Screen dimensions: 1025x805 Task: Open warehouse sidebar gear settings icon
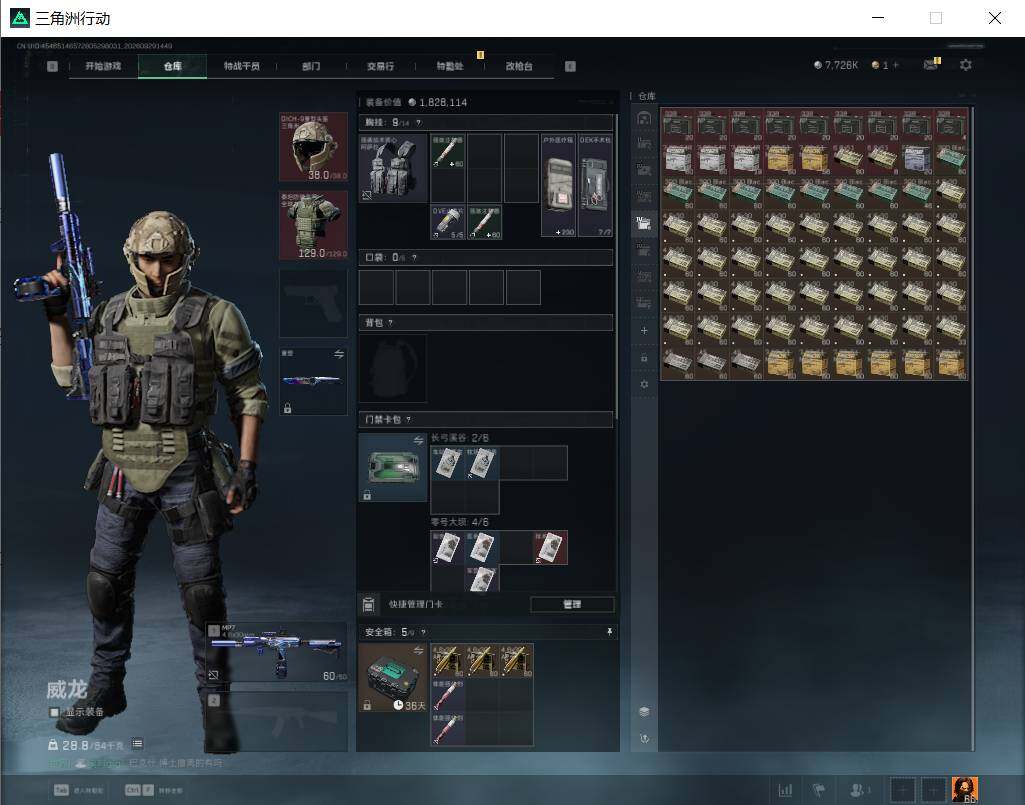(644, 385)
